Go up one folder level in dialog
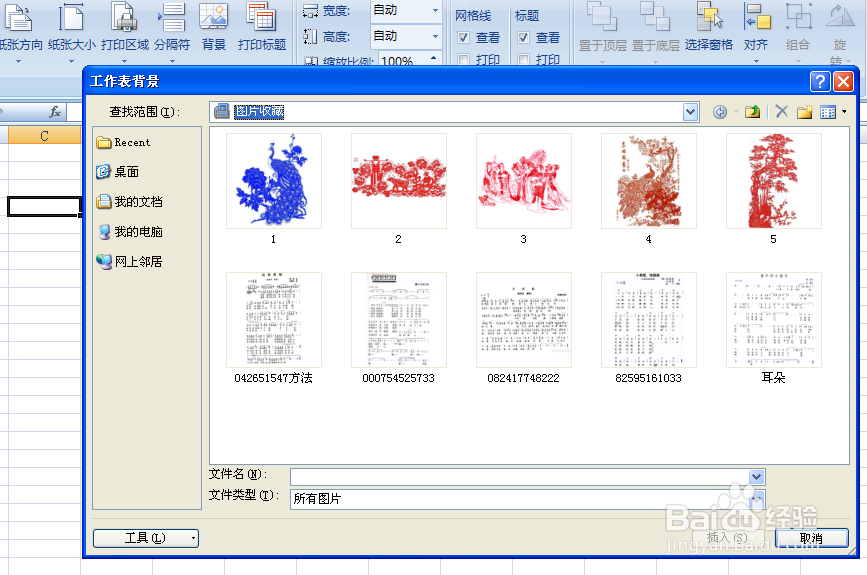867x575 pixels. 753,112
